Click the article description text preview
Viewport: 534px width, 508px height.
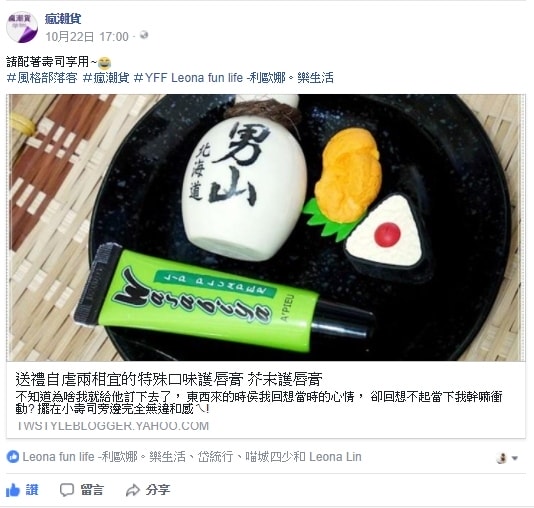[258, 402]
